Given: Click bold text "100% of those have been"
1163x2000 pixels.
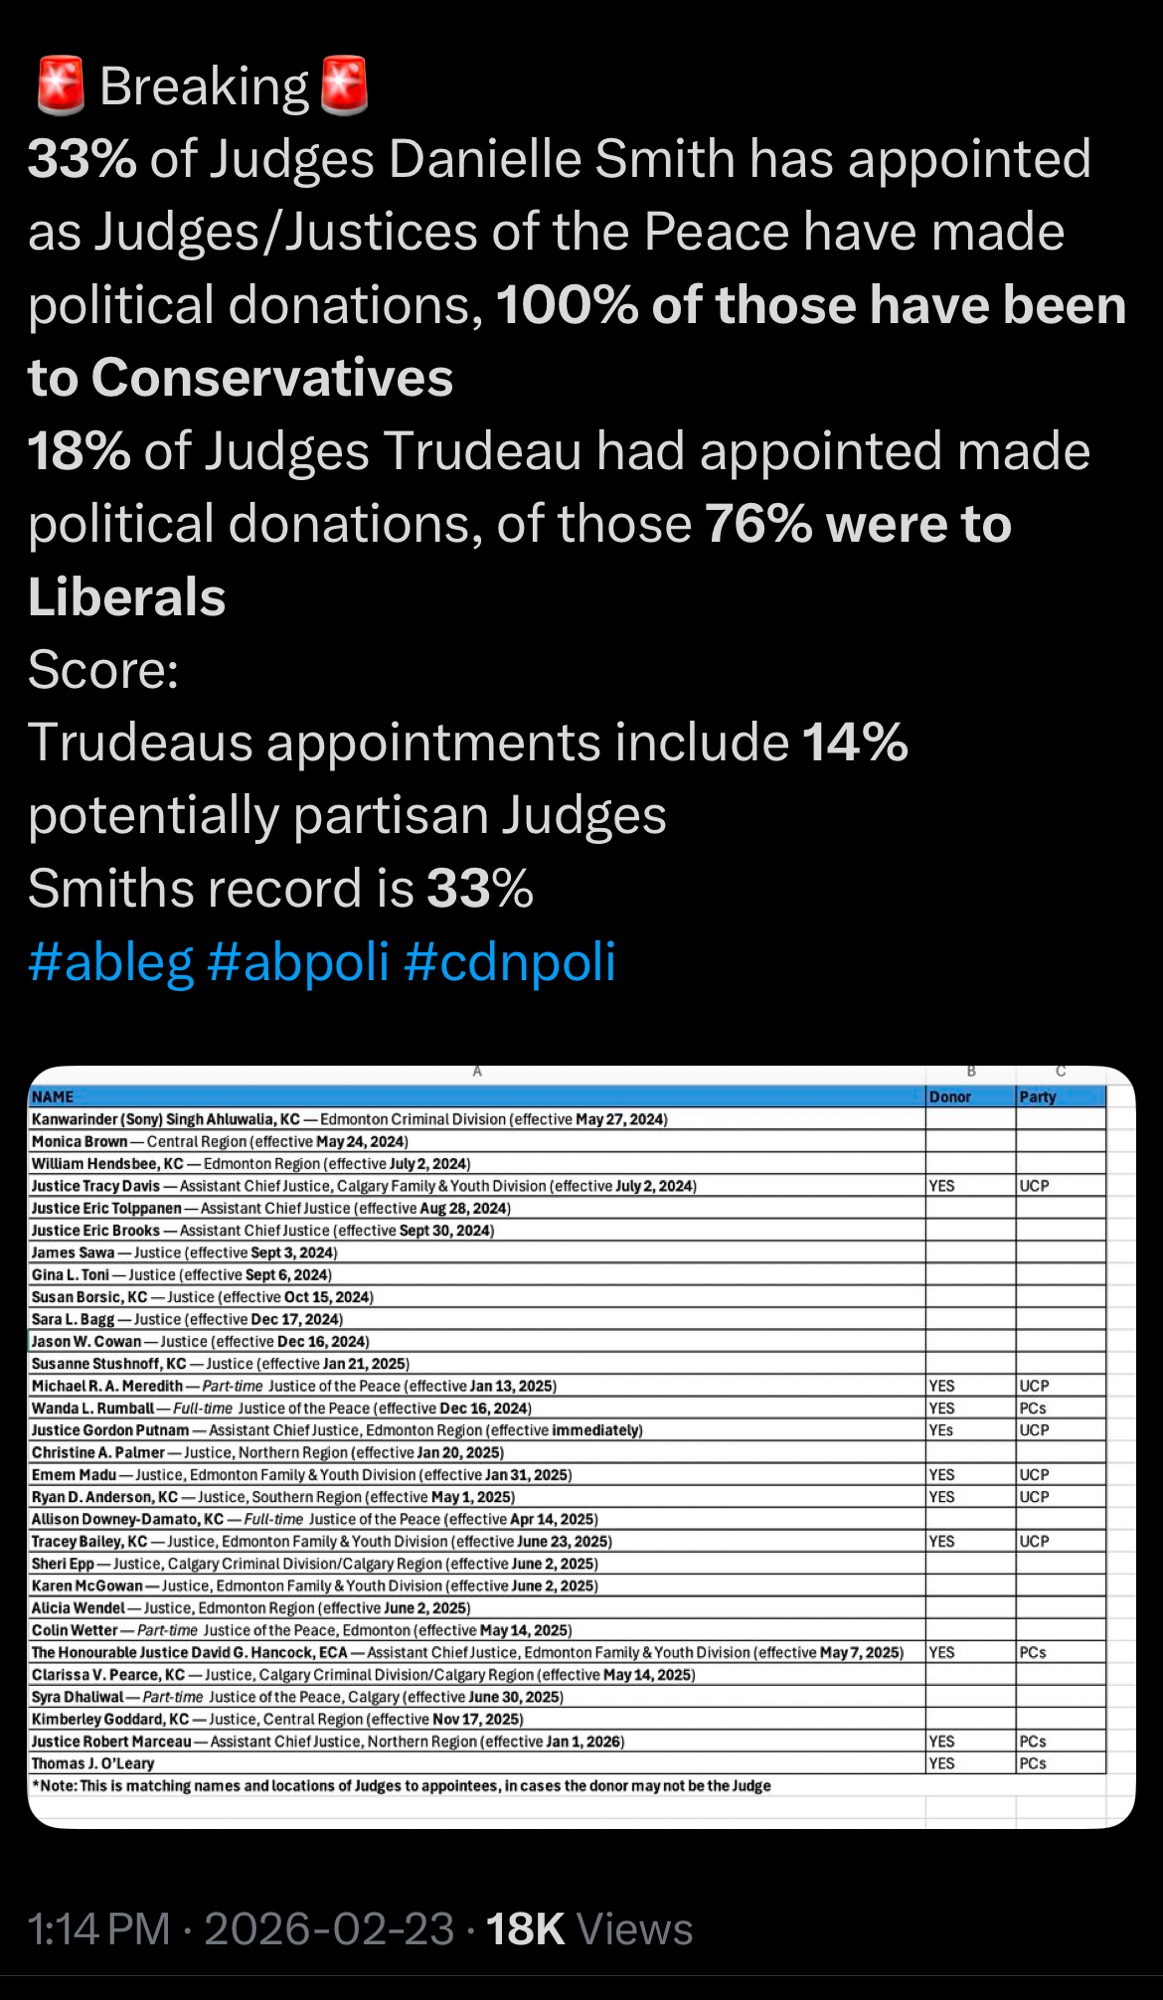Looking at the screenshot, I should tap(810, 305).
